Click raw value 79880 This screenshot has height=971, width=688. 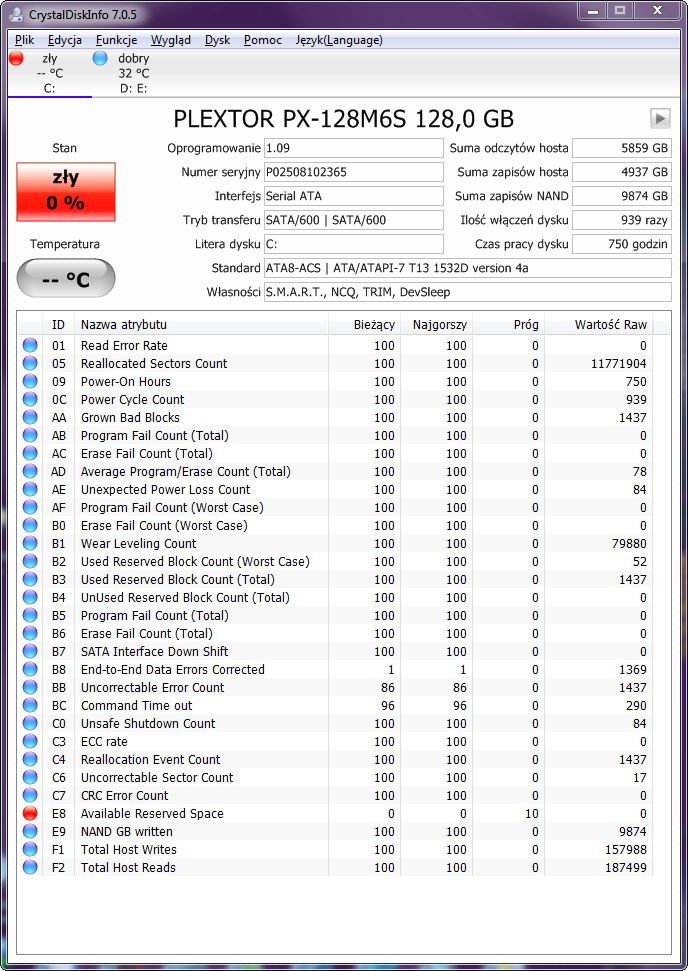[629, 543]
